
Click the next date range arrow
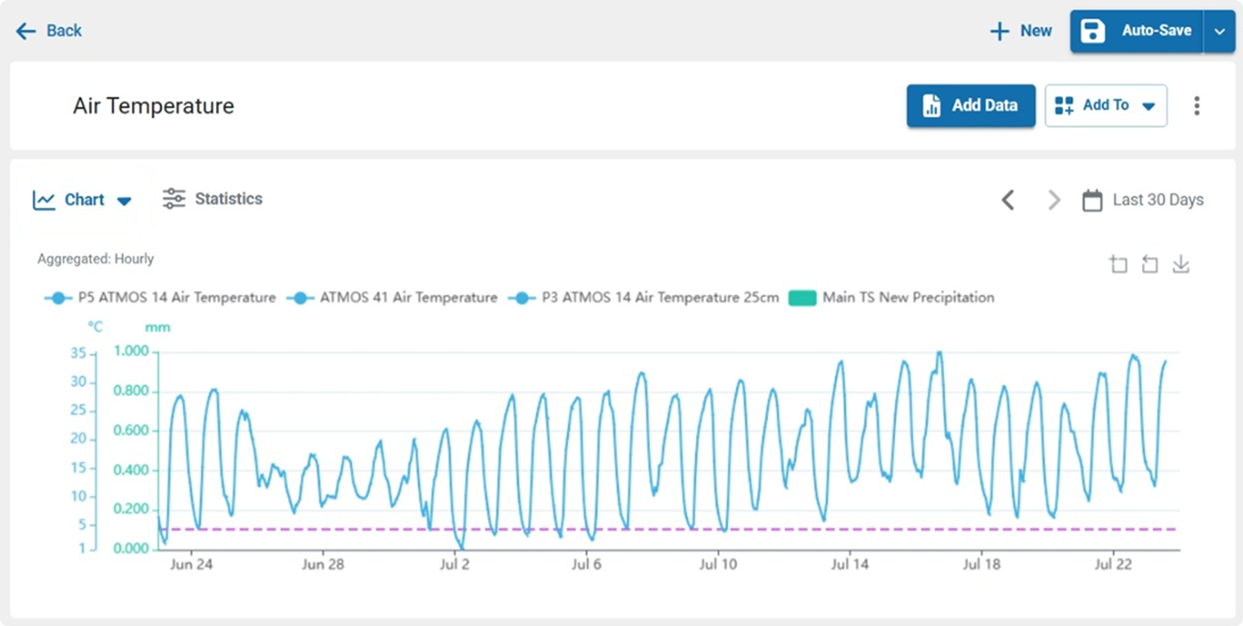coord(1054,200)
